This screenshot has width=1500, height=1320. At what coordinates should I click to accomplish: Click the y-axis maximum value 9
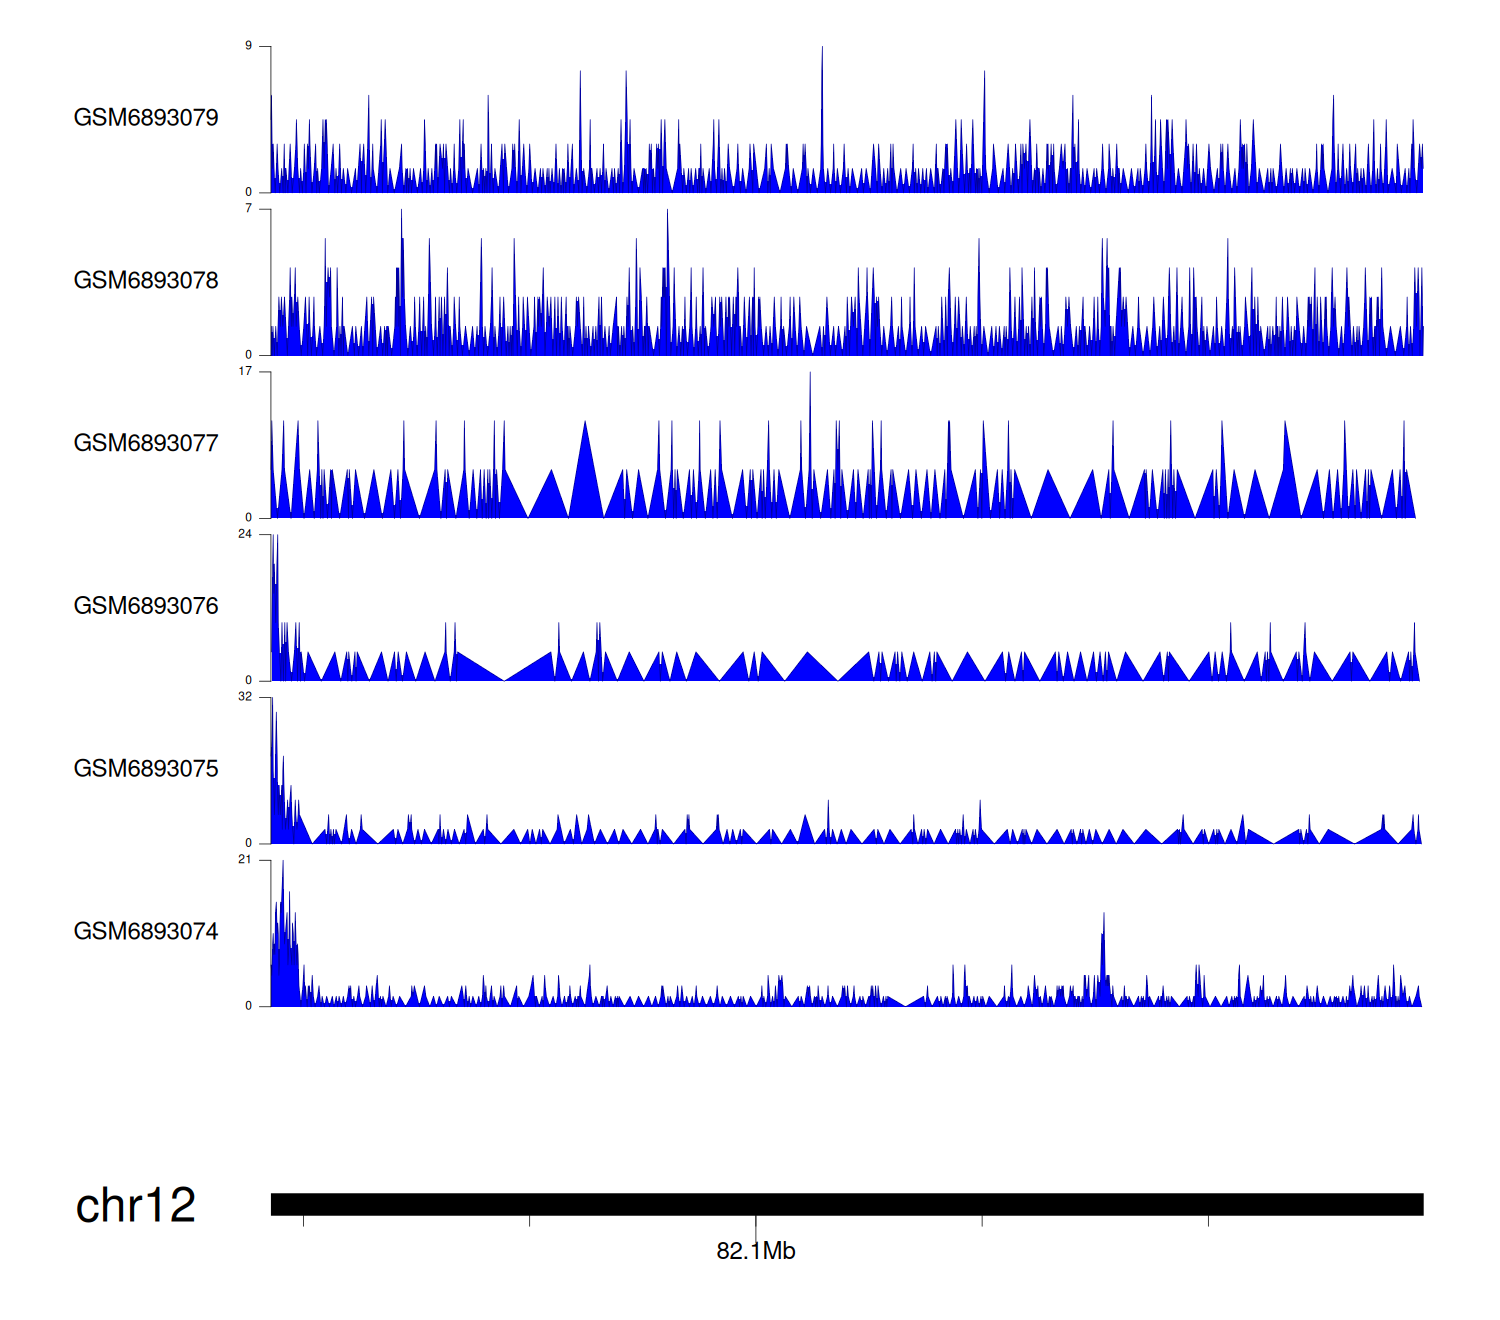coord(248,46)
